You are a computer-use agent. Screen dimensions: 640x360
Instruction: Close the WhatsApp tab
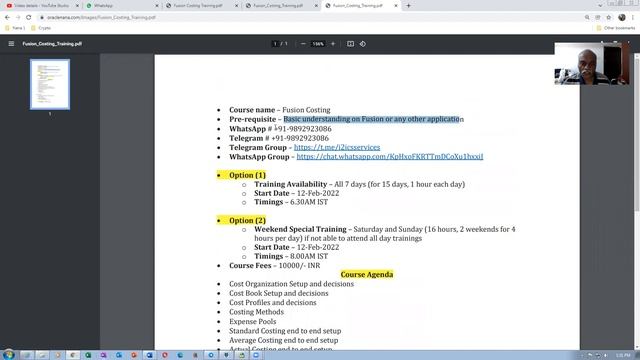pyautogui.click(x=157, y=6)
